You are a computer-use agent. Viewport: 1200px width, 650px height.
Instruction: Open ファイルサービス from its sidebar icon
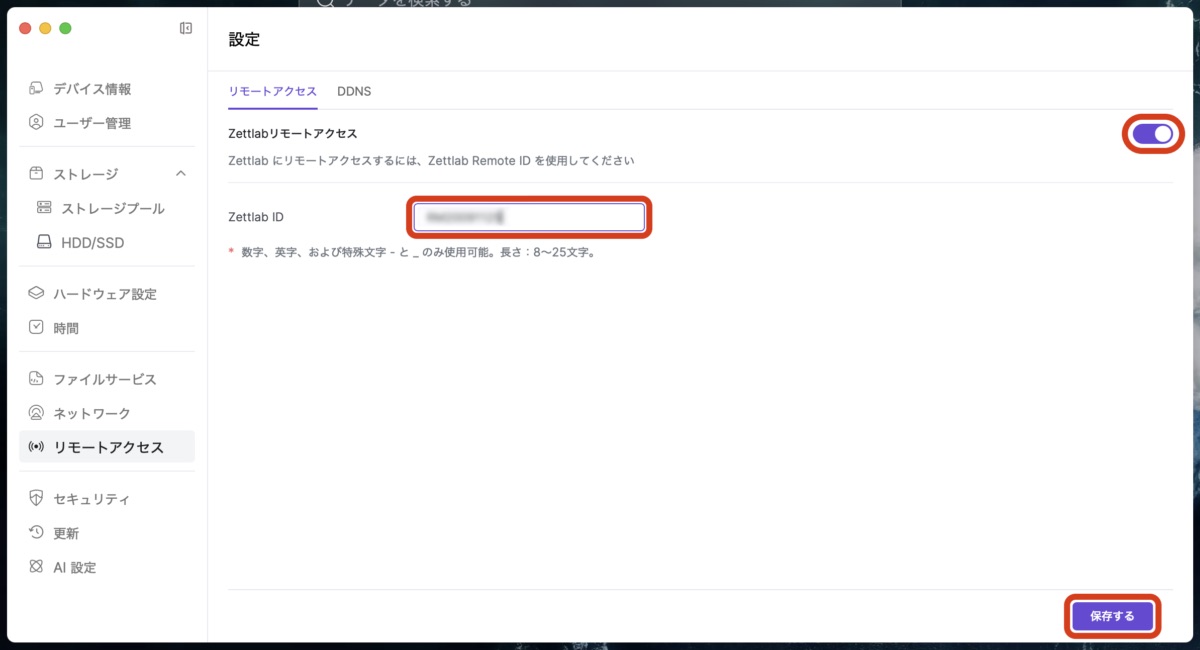[x=34, y=379]
